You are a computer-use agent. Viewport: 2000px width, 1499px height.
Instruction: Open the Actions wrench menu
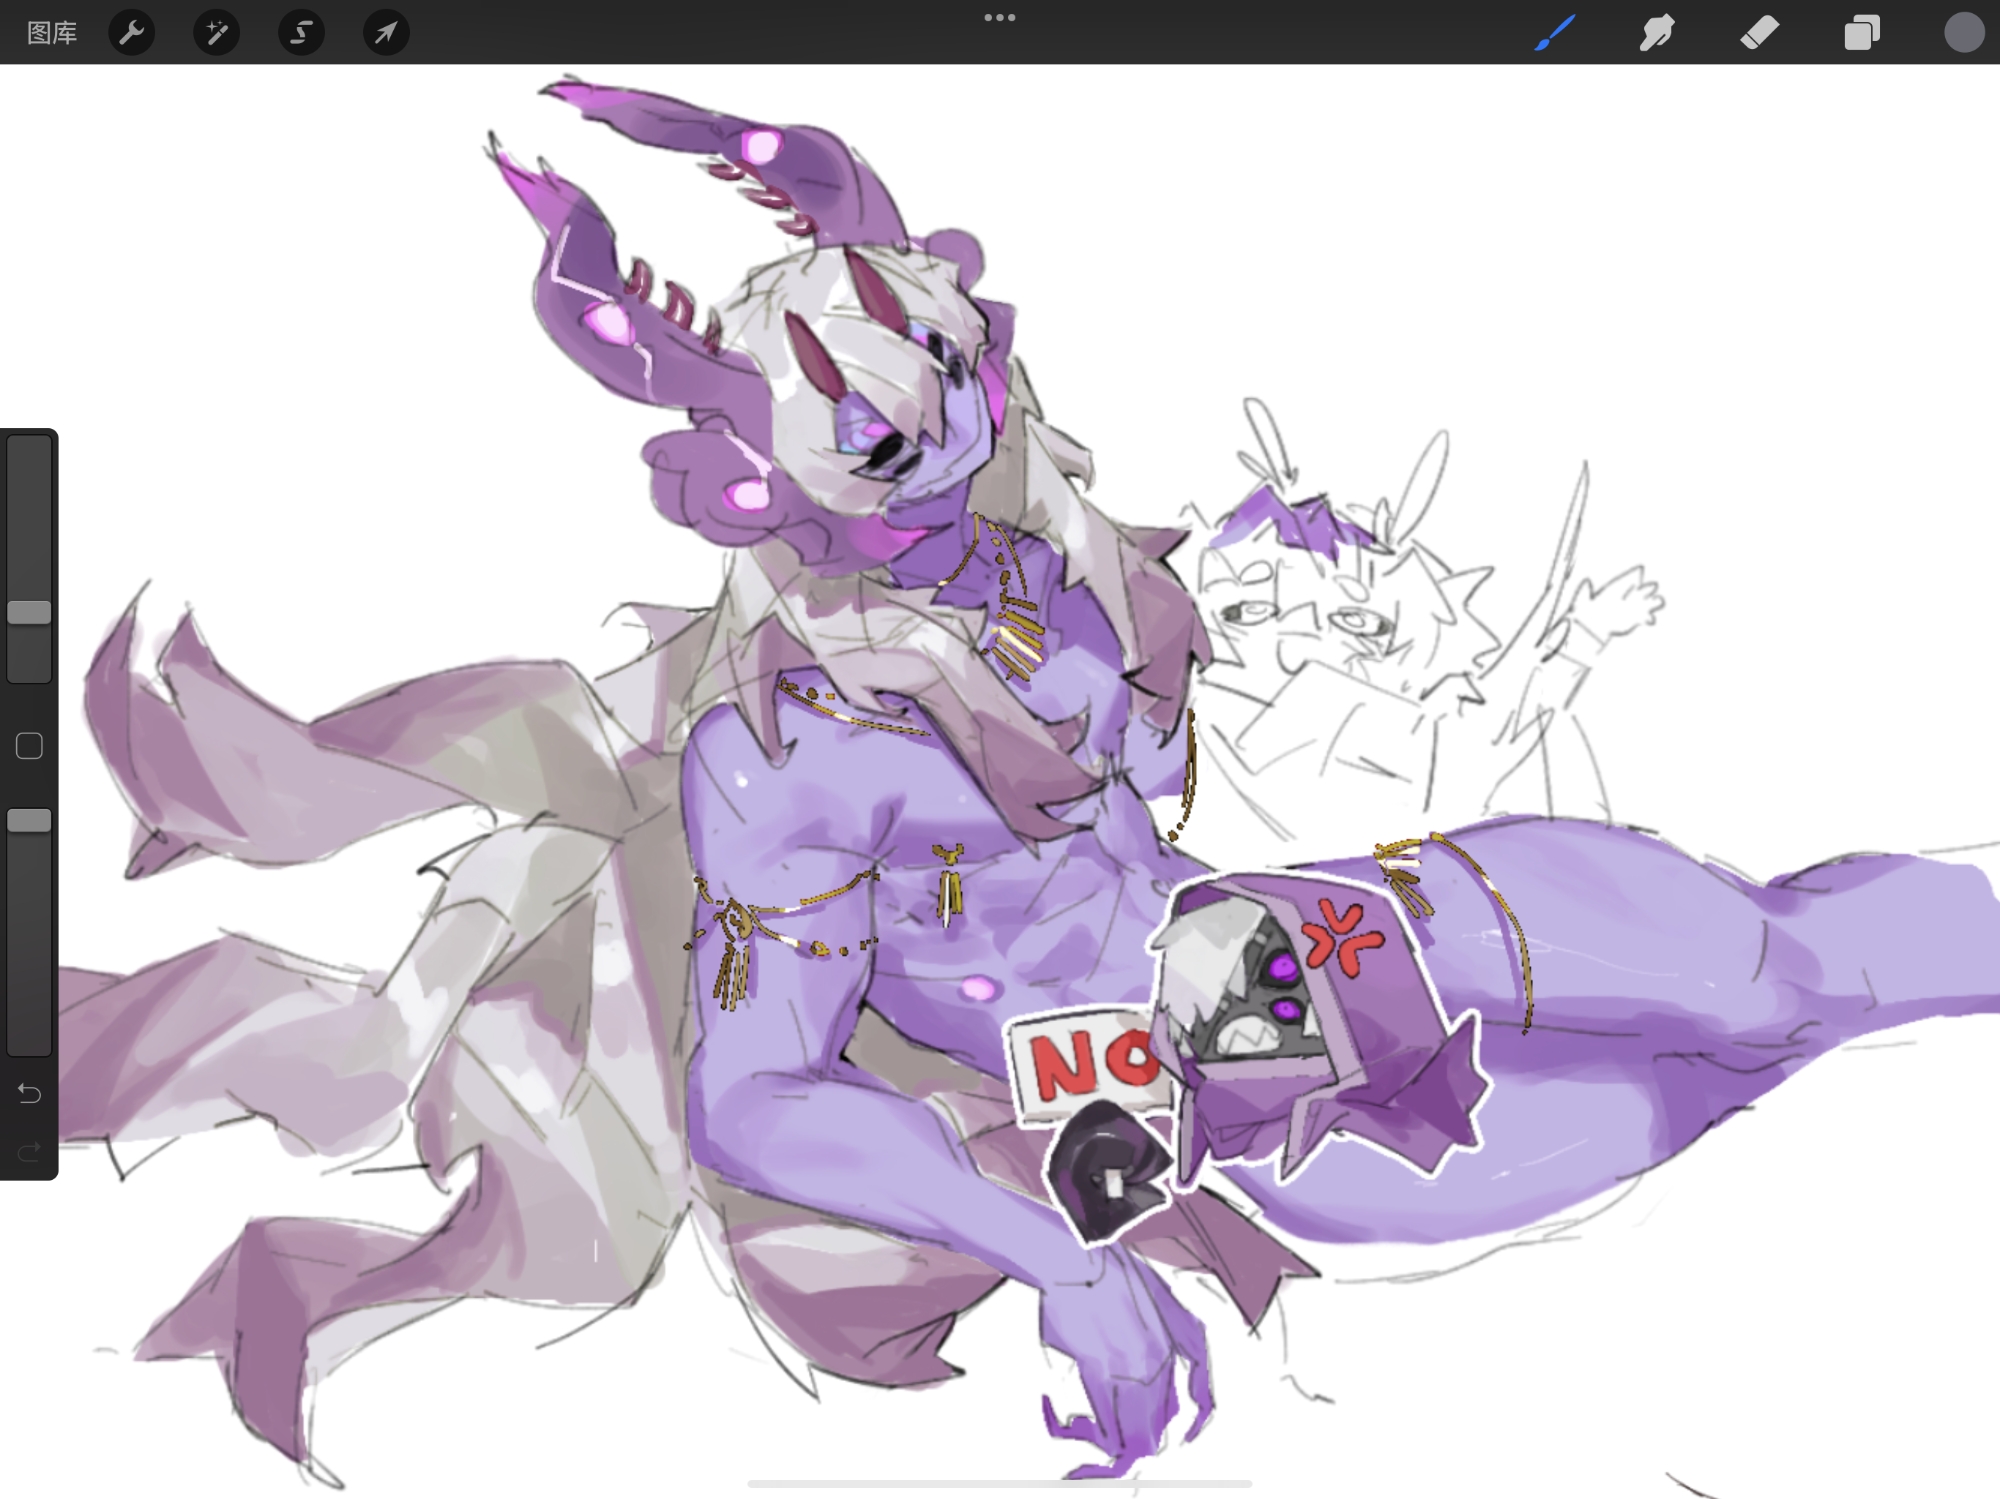132,33
